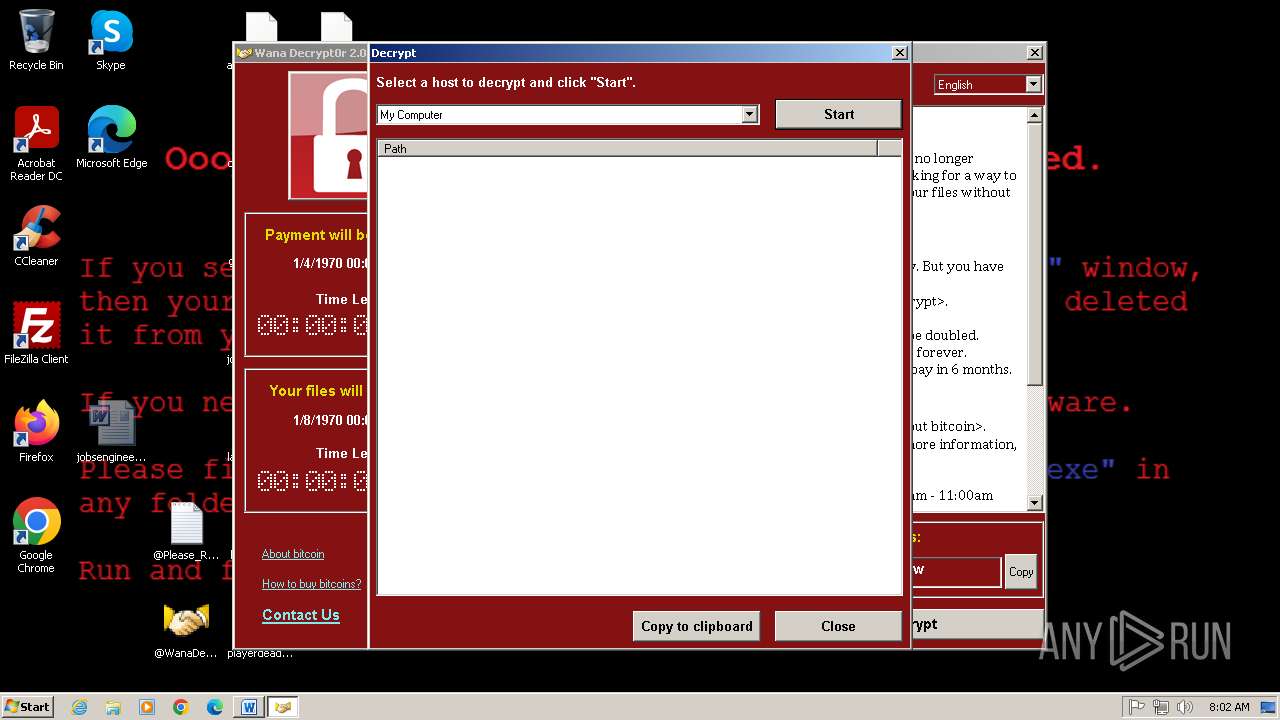
Task: Click the Edge icon in taskbar
Action: pyautogui.click(x=215, y=707)
